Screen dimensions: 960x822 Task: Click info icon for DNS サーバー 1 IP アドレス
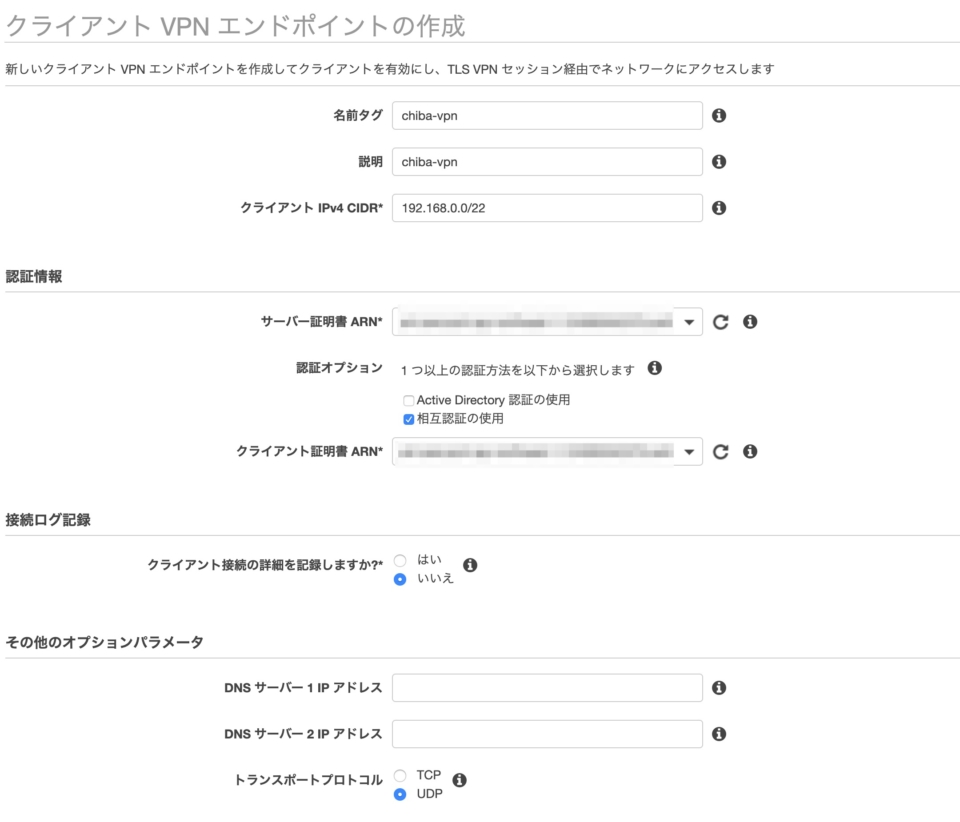pos(719,688)
